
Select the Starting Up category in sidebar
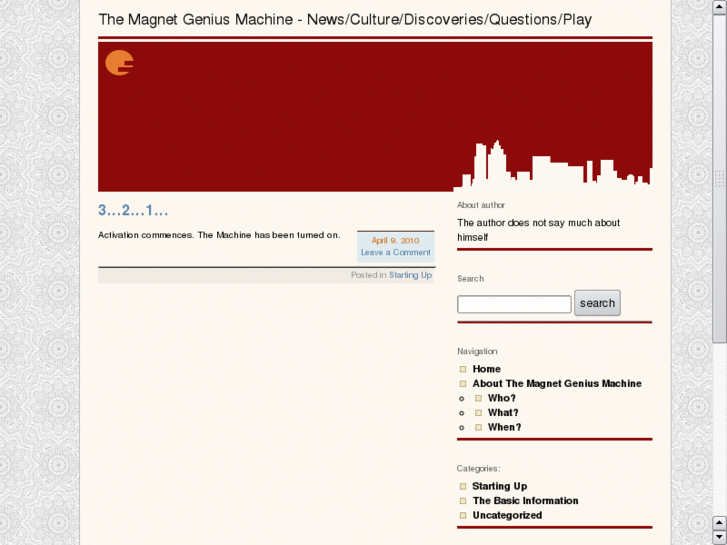pyautogui.click(x=499, y=486)
